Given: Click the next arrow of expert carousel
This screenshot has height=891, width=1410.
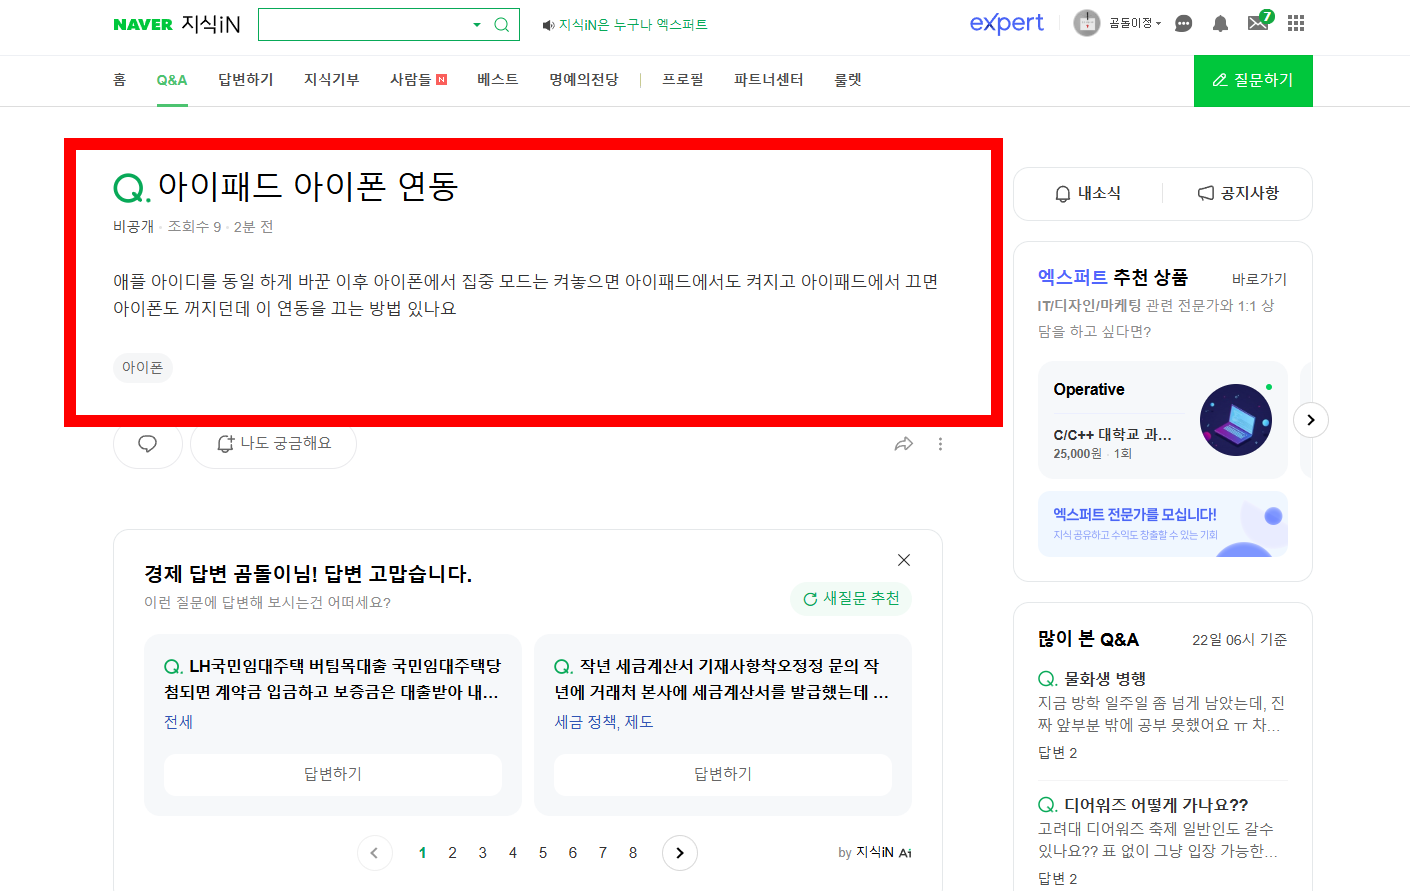Looking at the screenshot, I should tap(1311, 420).
